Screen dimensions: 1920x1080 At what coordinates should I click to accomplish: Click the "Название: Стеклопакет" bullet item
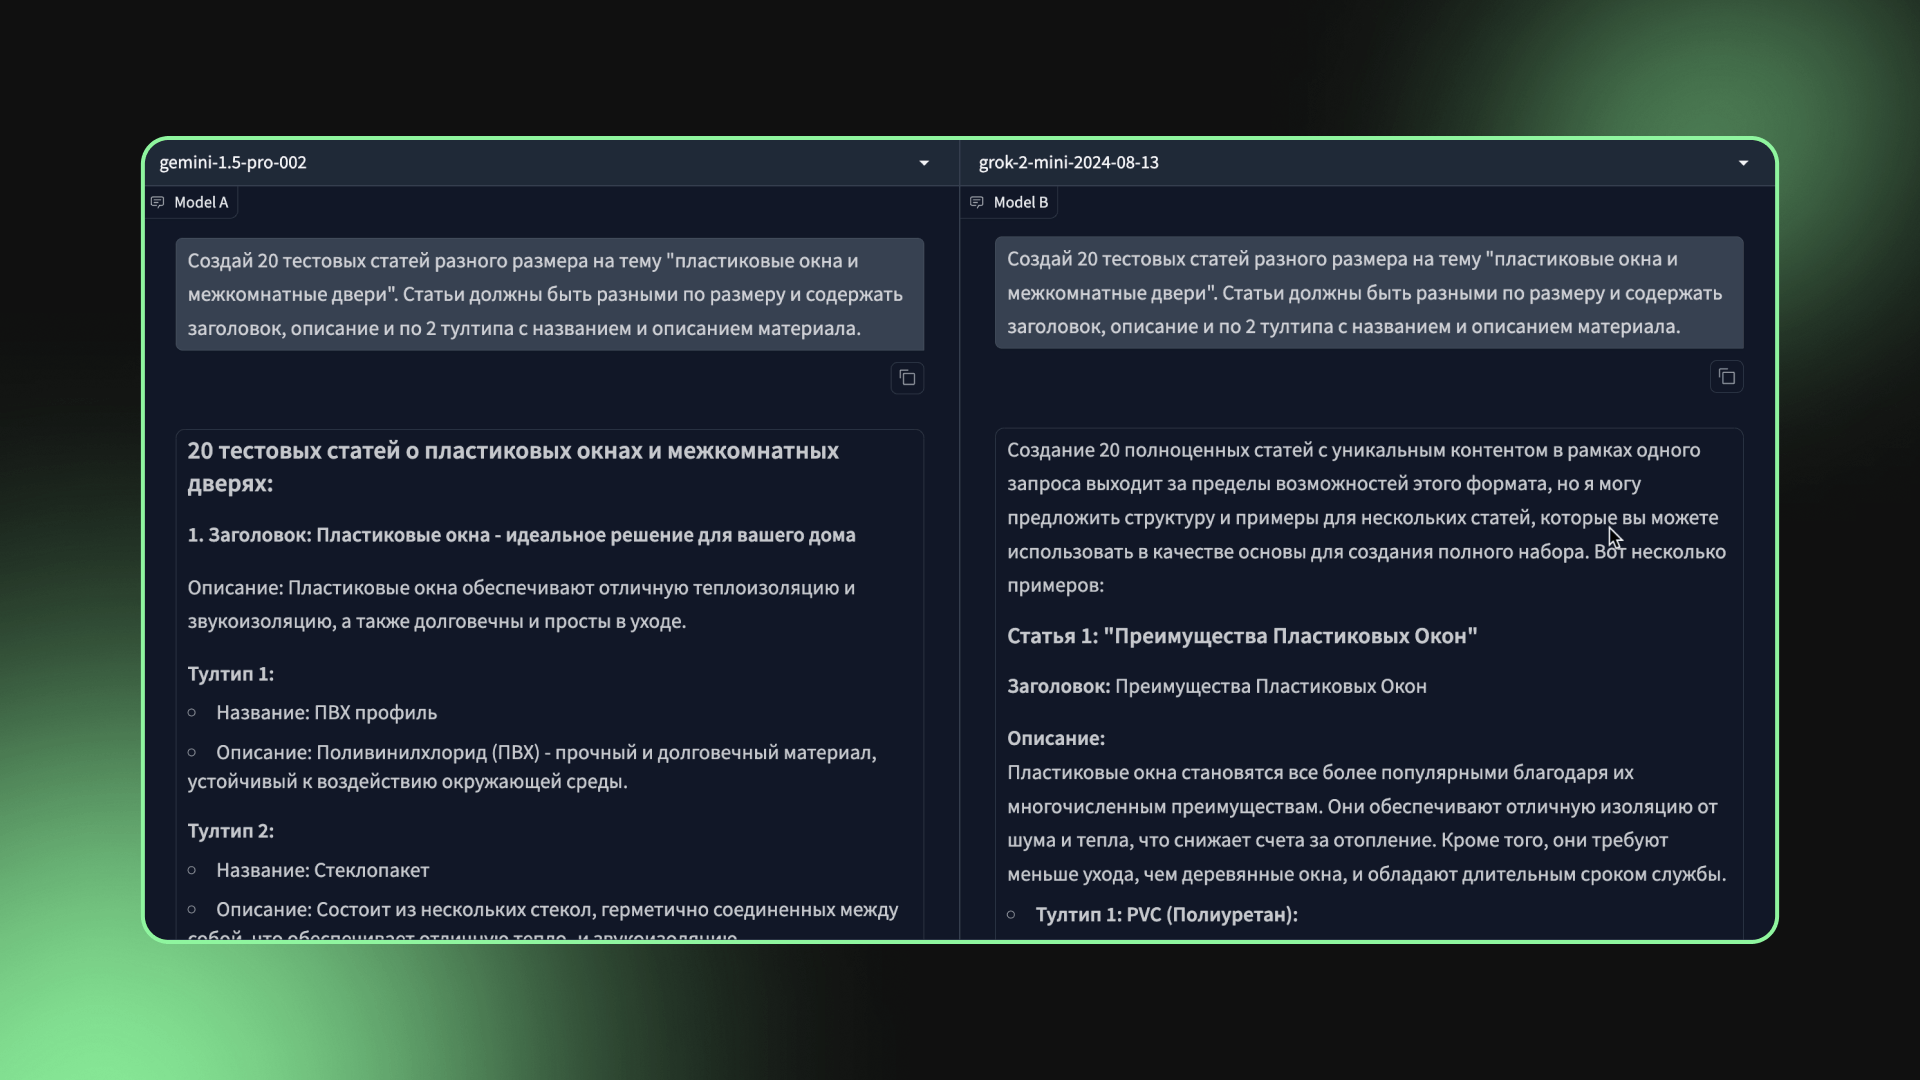[322, 870]
